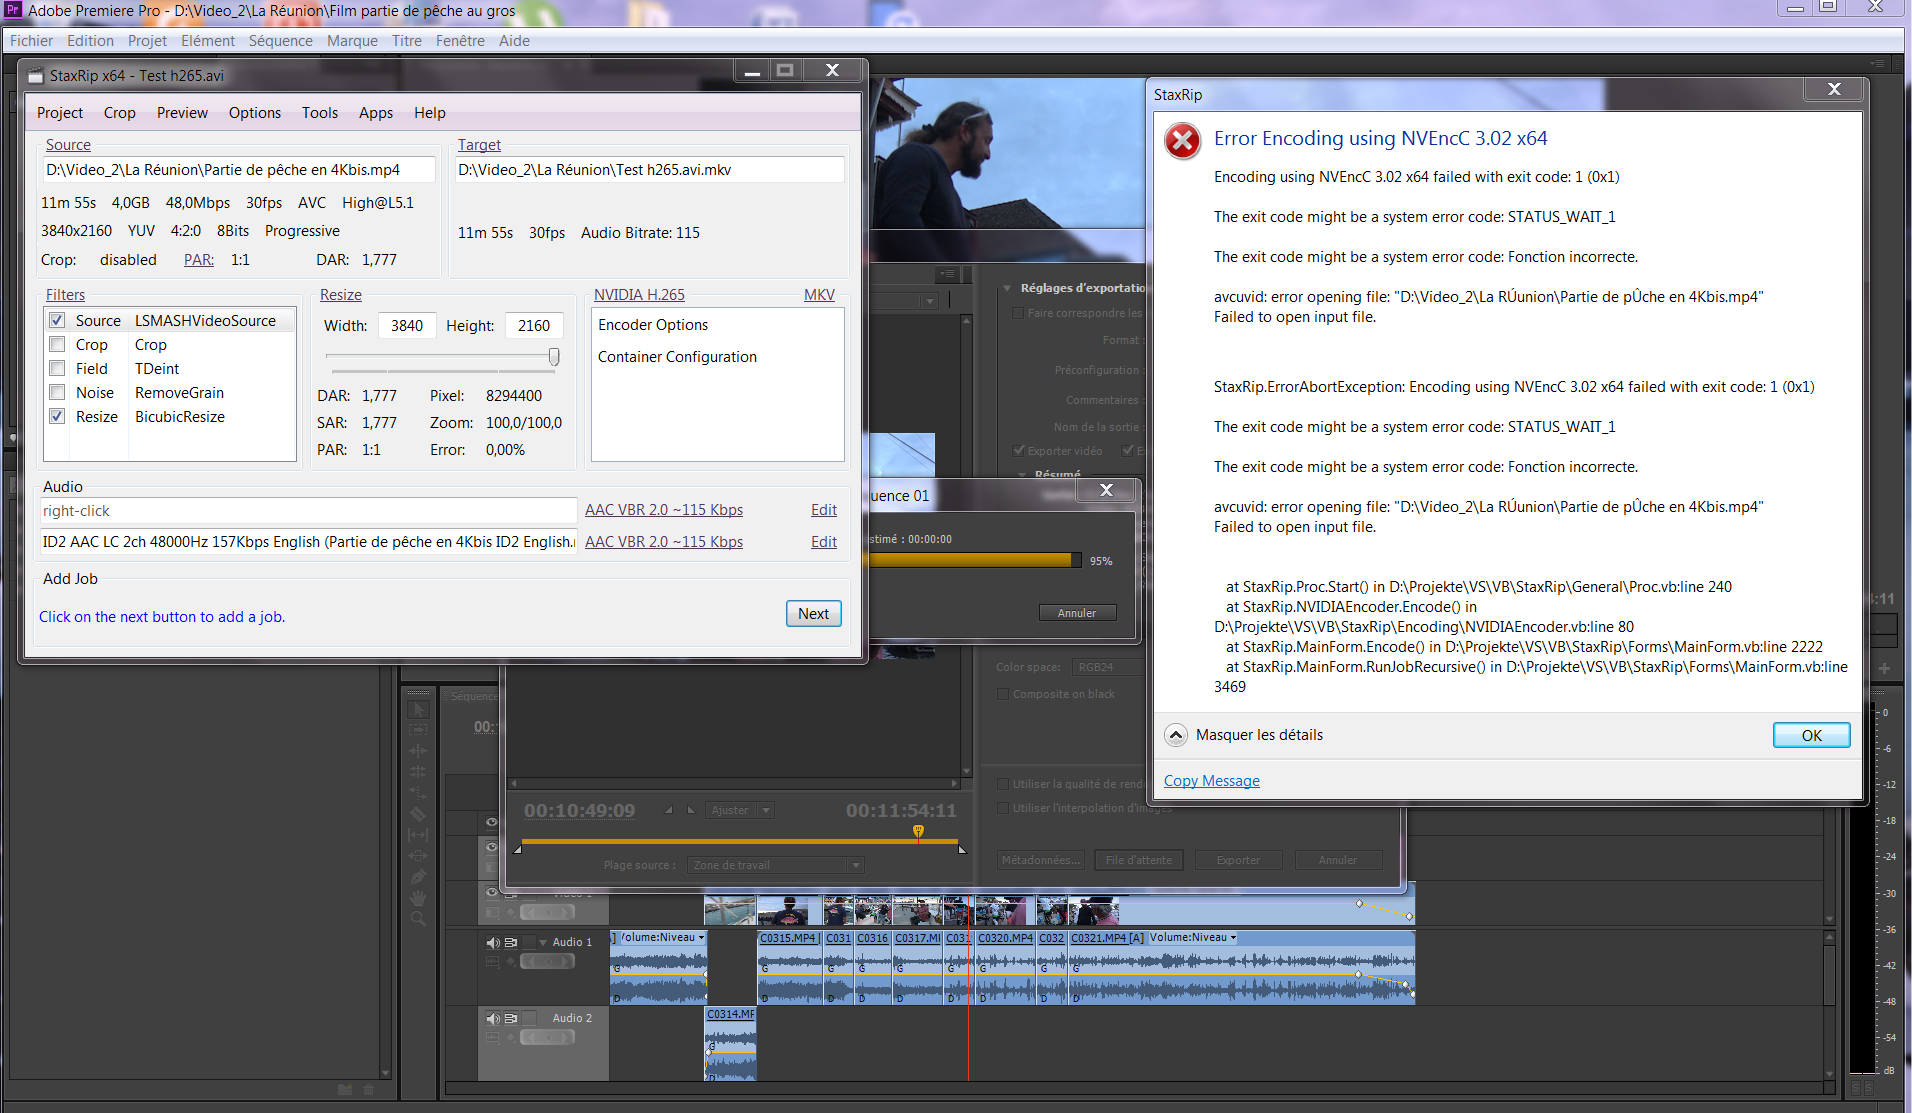1912x1113 pixels.
Task: Toggle sync lock on Audio 1
Action: (511, 942)
